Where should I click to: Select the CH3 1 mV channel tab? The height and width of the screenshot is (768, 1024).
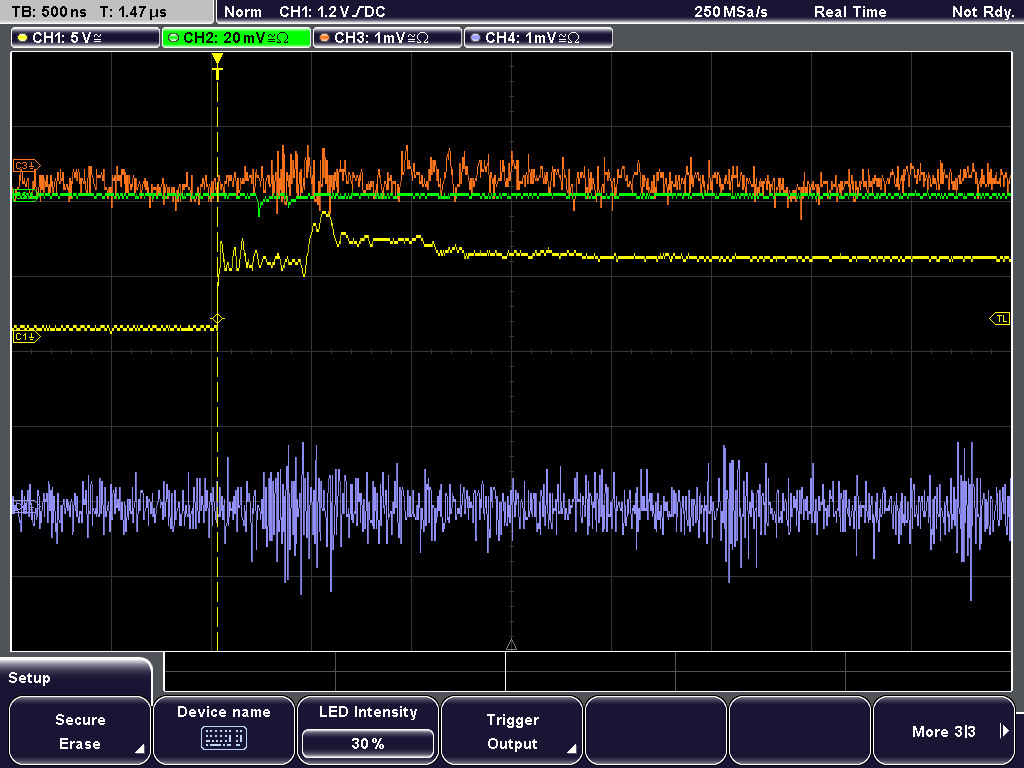tap(387, 38)
